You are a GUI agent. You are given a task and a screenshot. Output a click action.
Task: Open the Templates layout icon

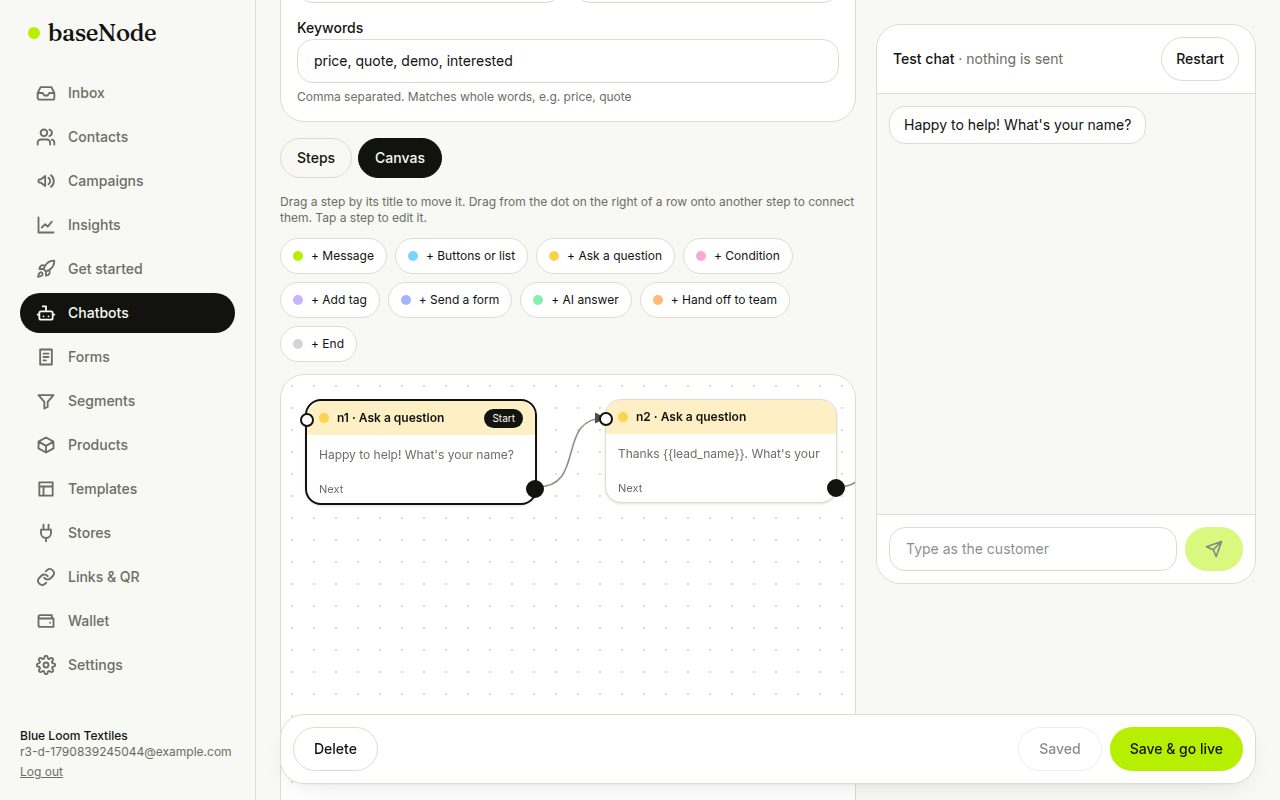[x=46, y=489]
